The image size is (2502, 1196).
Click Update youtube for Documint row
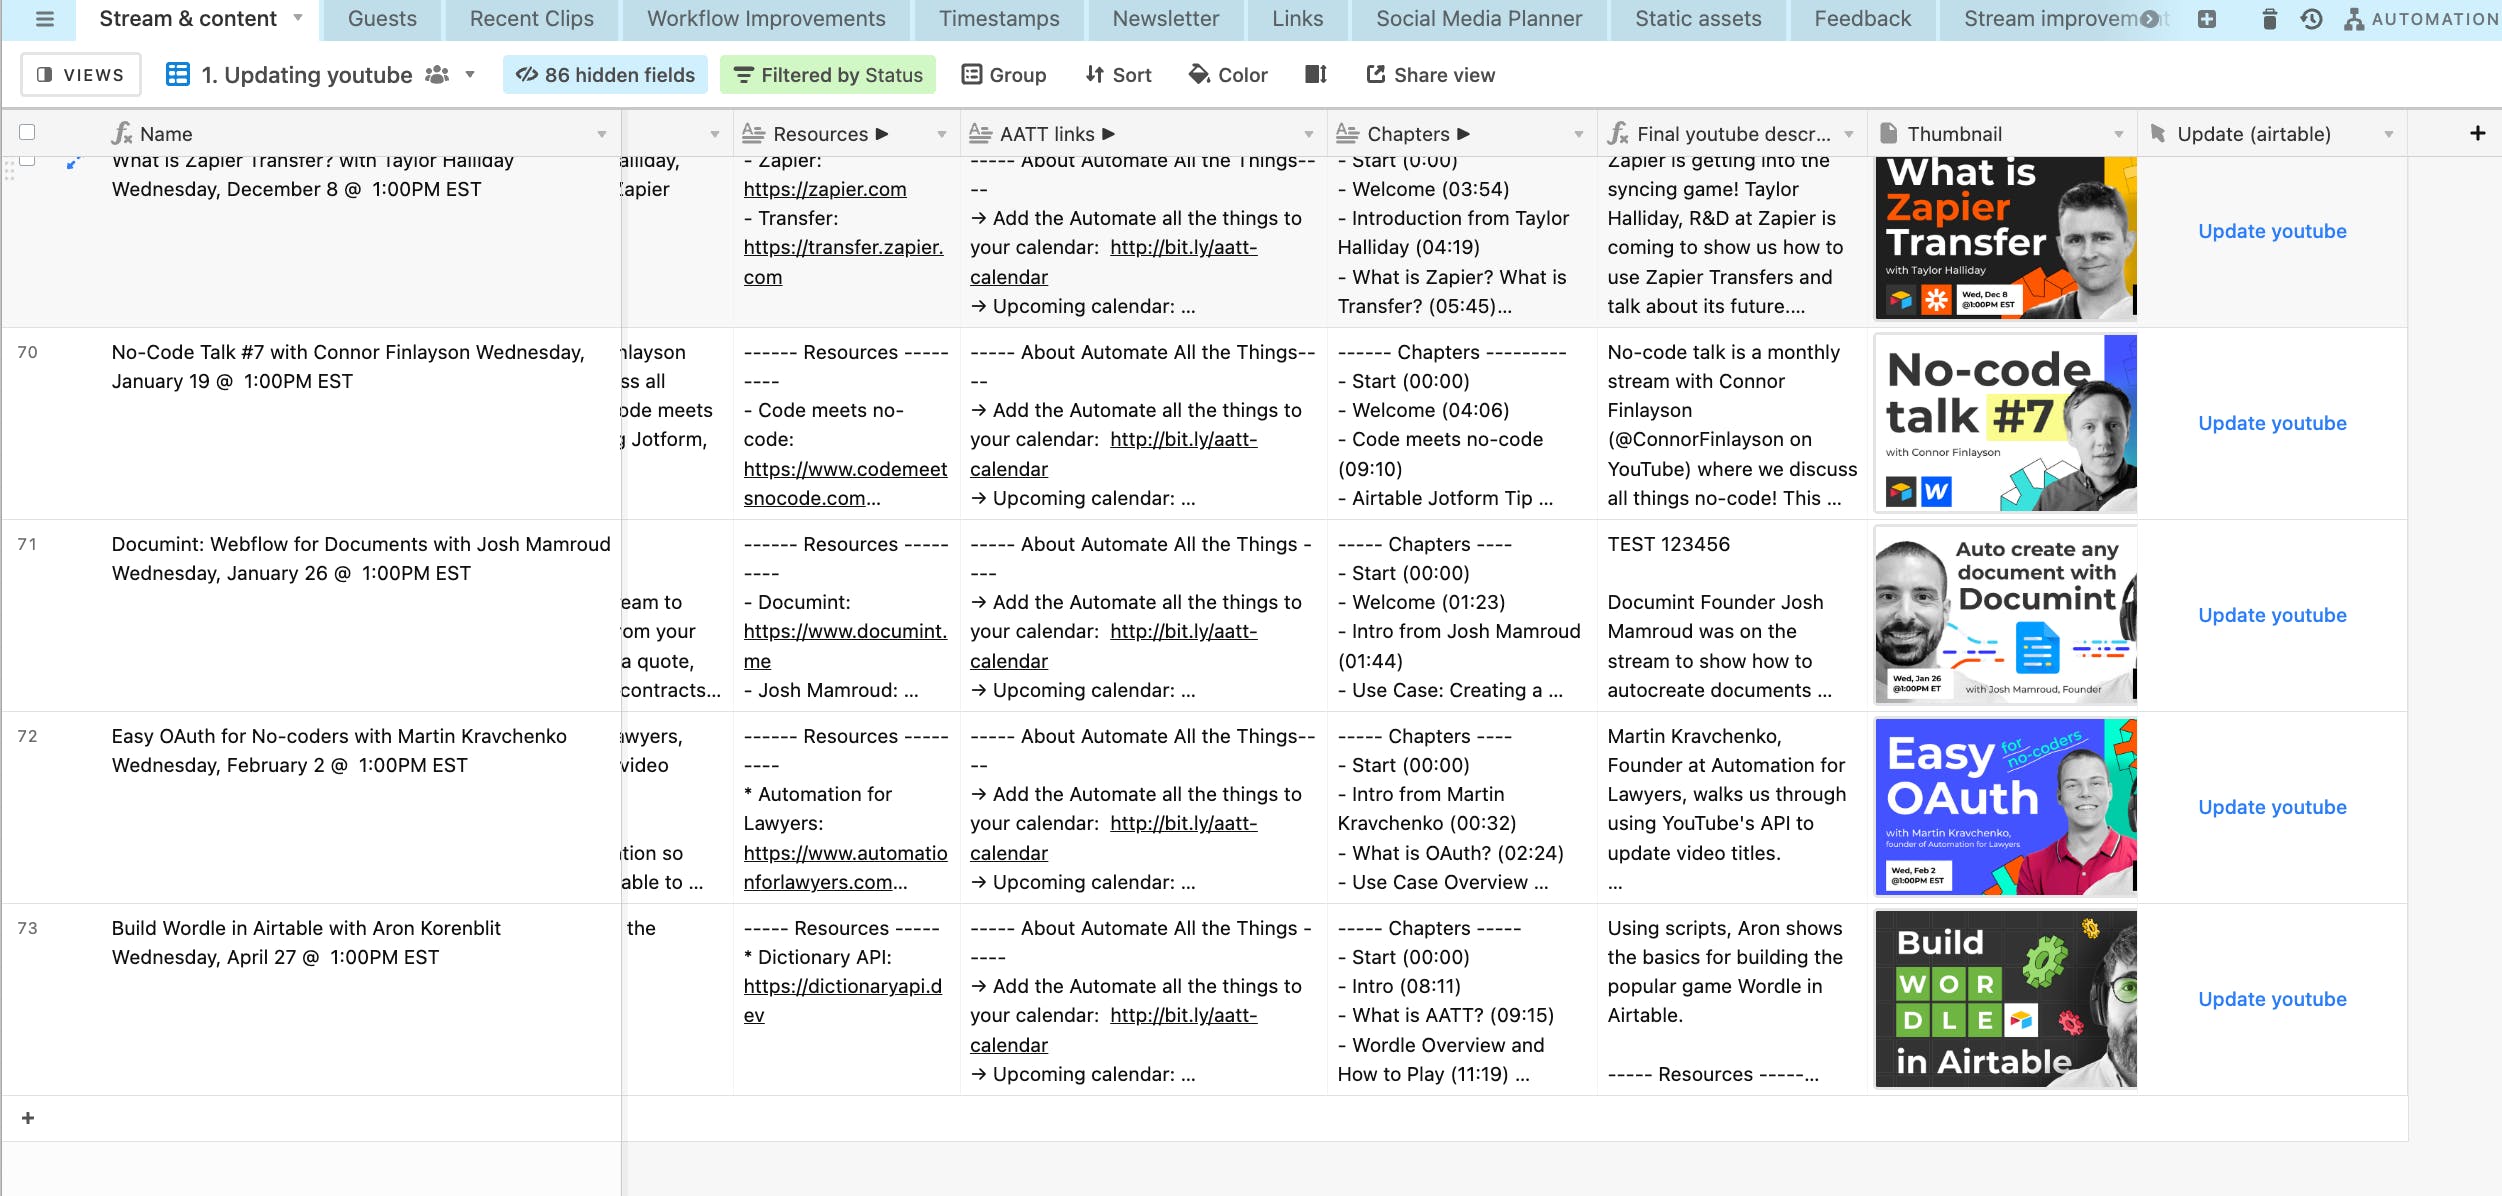[2272, 615]
